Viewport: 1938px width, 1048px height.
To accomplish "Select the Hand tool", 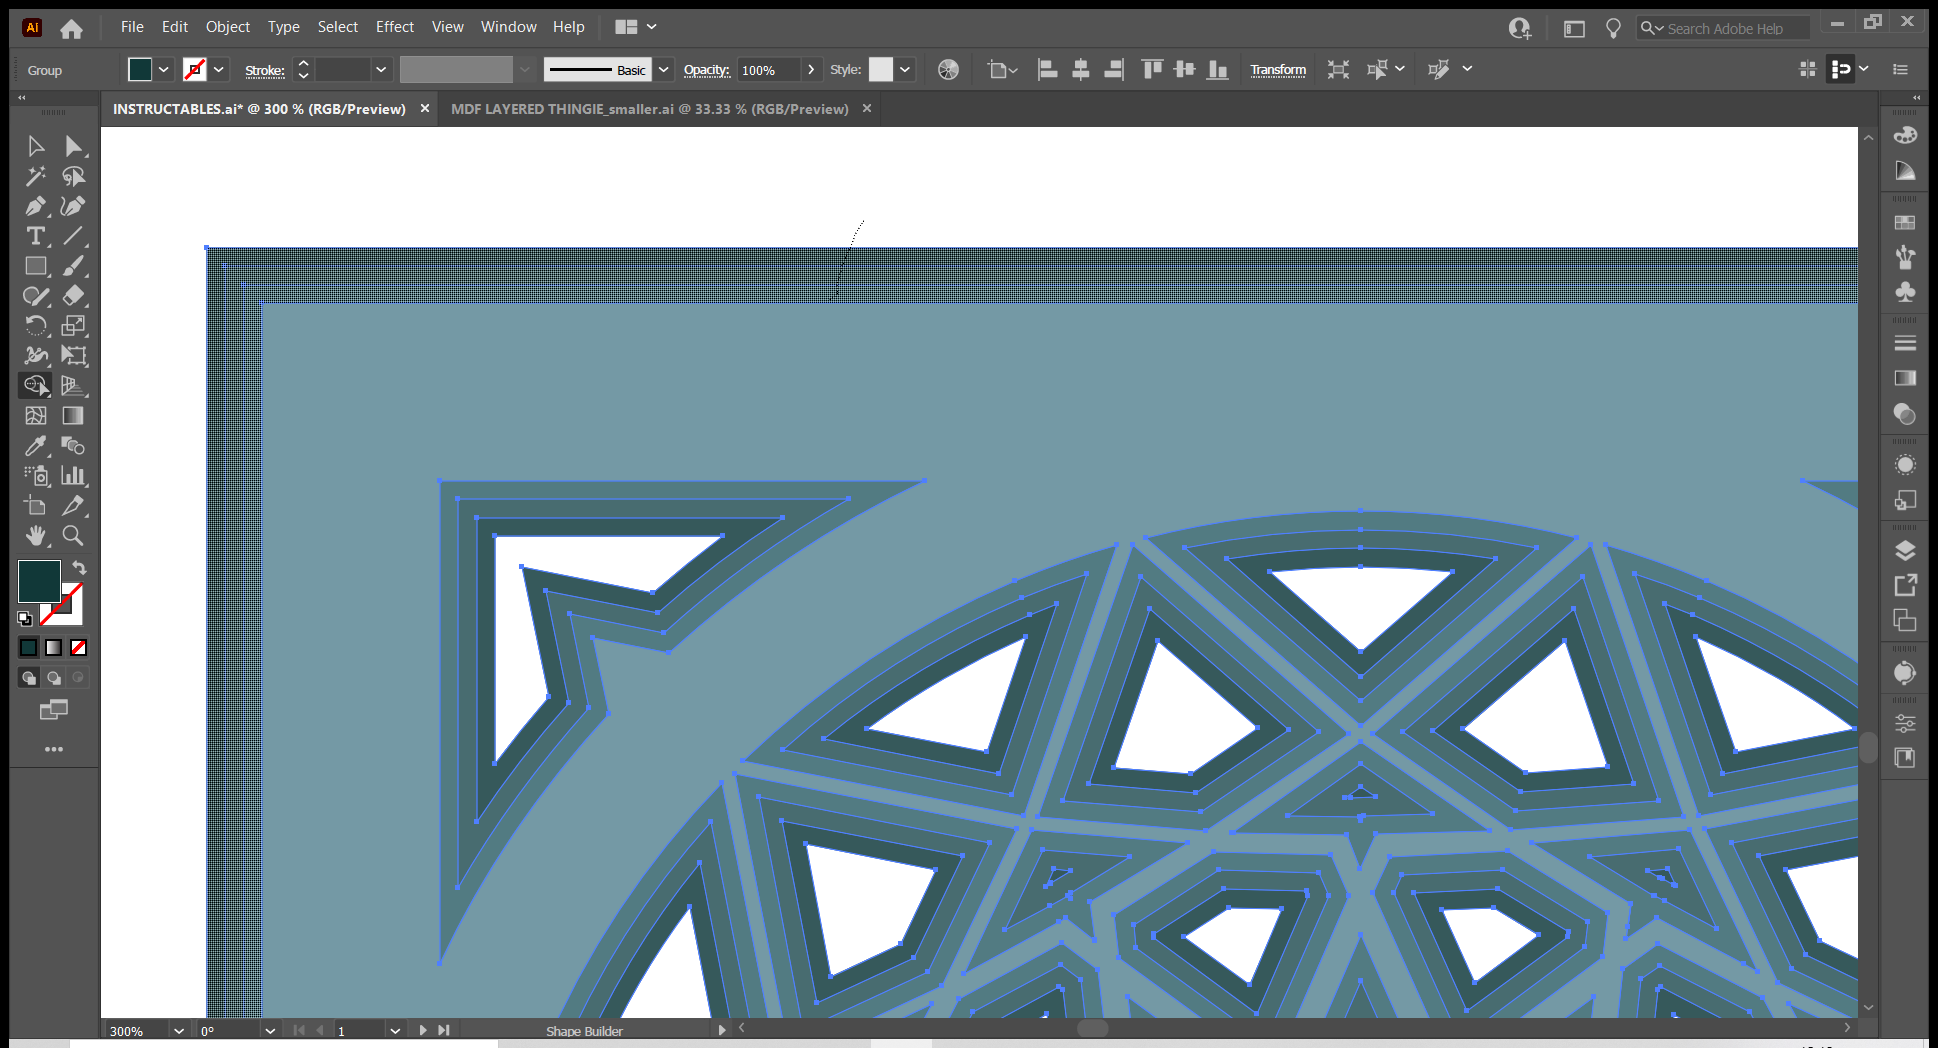I will 36,536.
